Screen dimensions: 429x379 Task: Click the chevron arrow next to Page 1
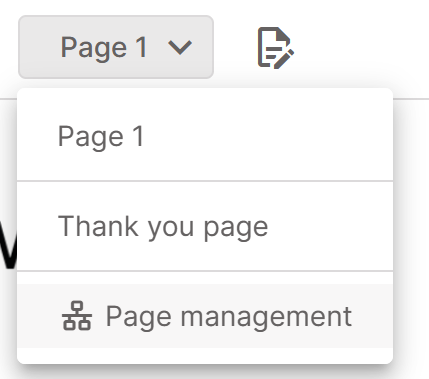[x=180, y=47]
